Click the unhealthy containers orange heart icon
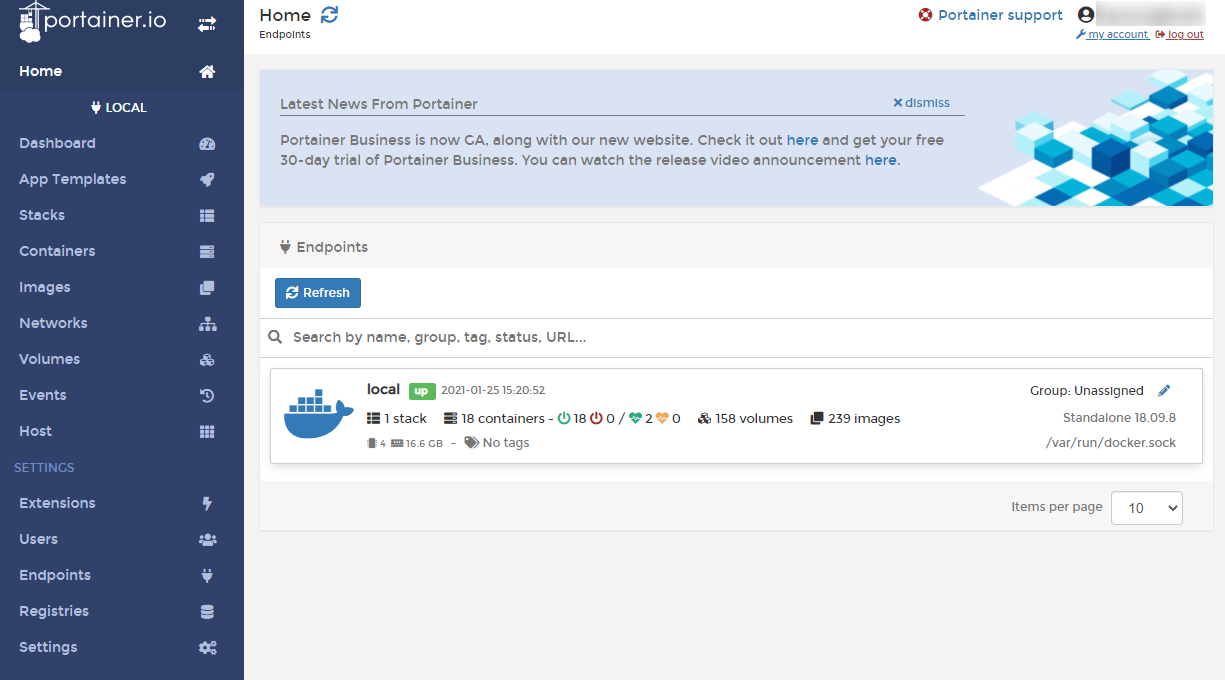 click(662, 419)
